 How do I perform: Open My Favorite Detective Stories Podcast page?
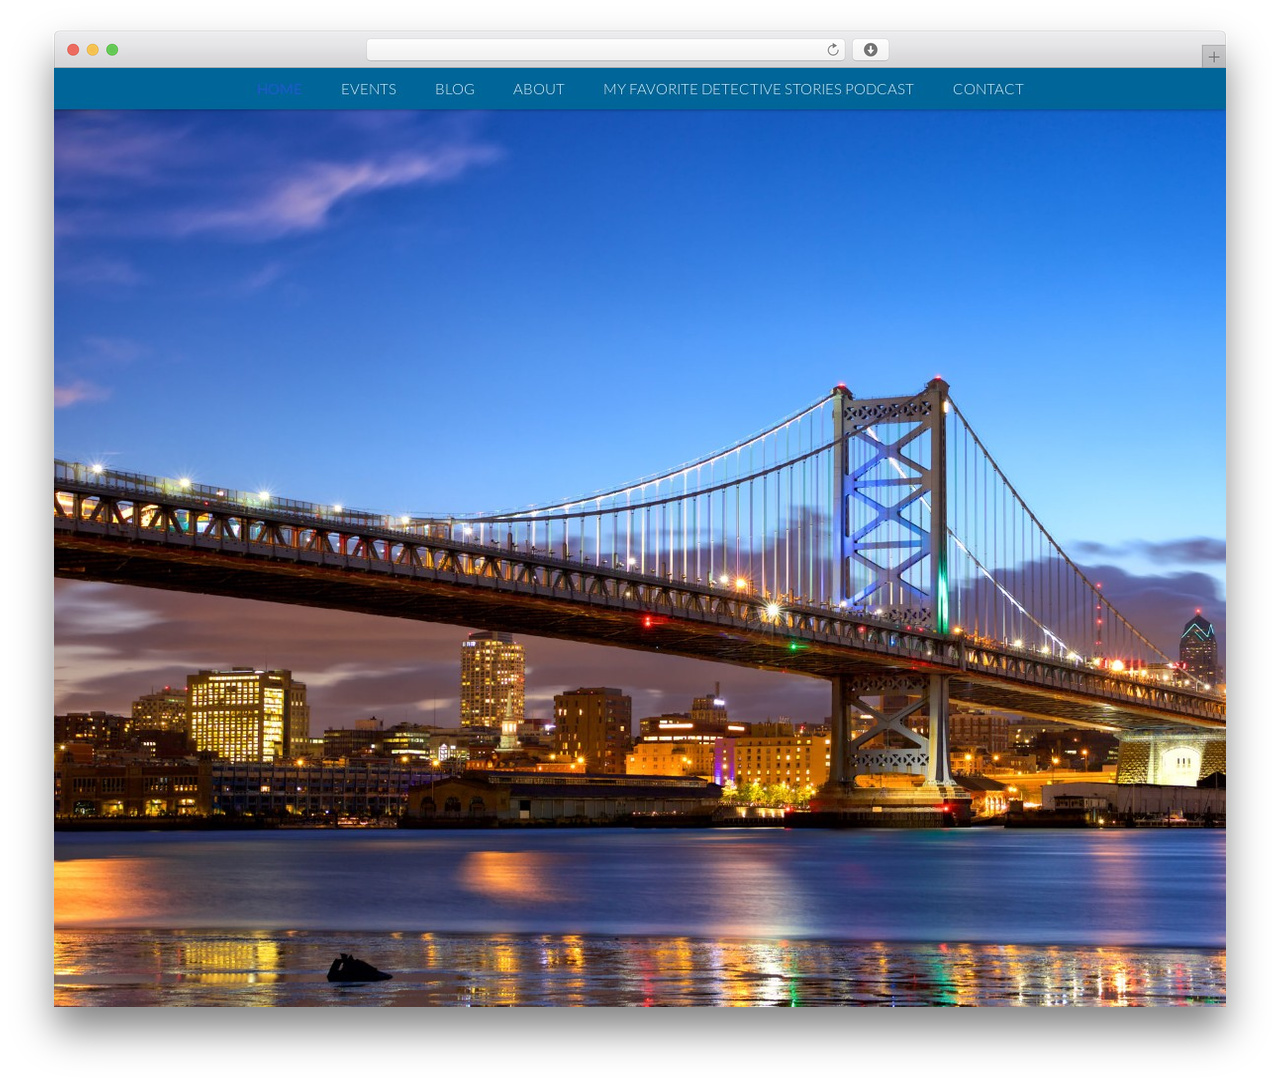click(758, 89)
